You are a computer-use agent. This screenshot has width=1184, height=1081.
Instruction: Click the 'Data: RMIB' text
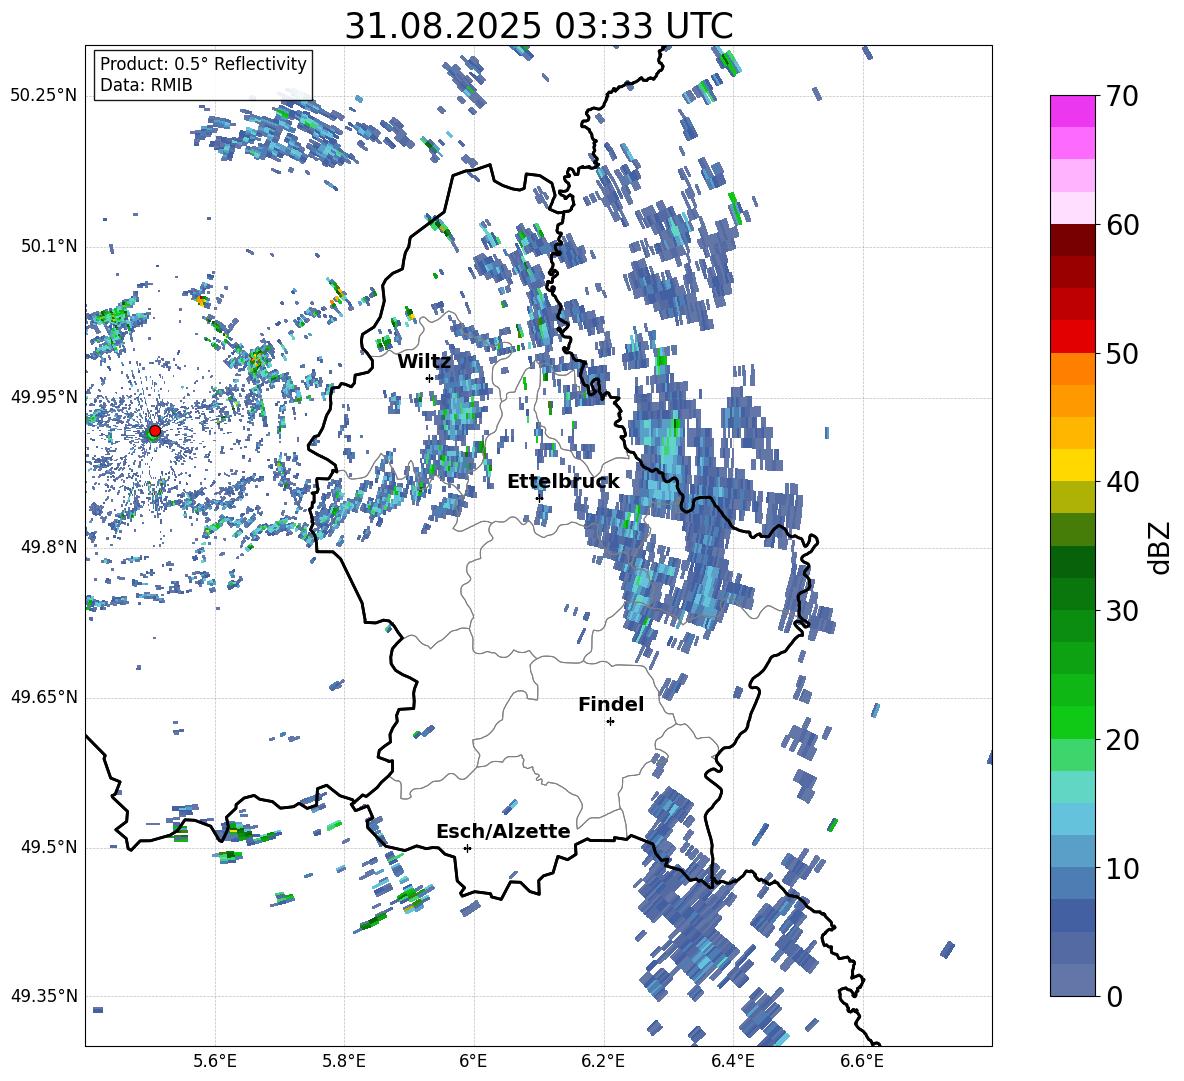146,85
